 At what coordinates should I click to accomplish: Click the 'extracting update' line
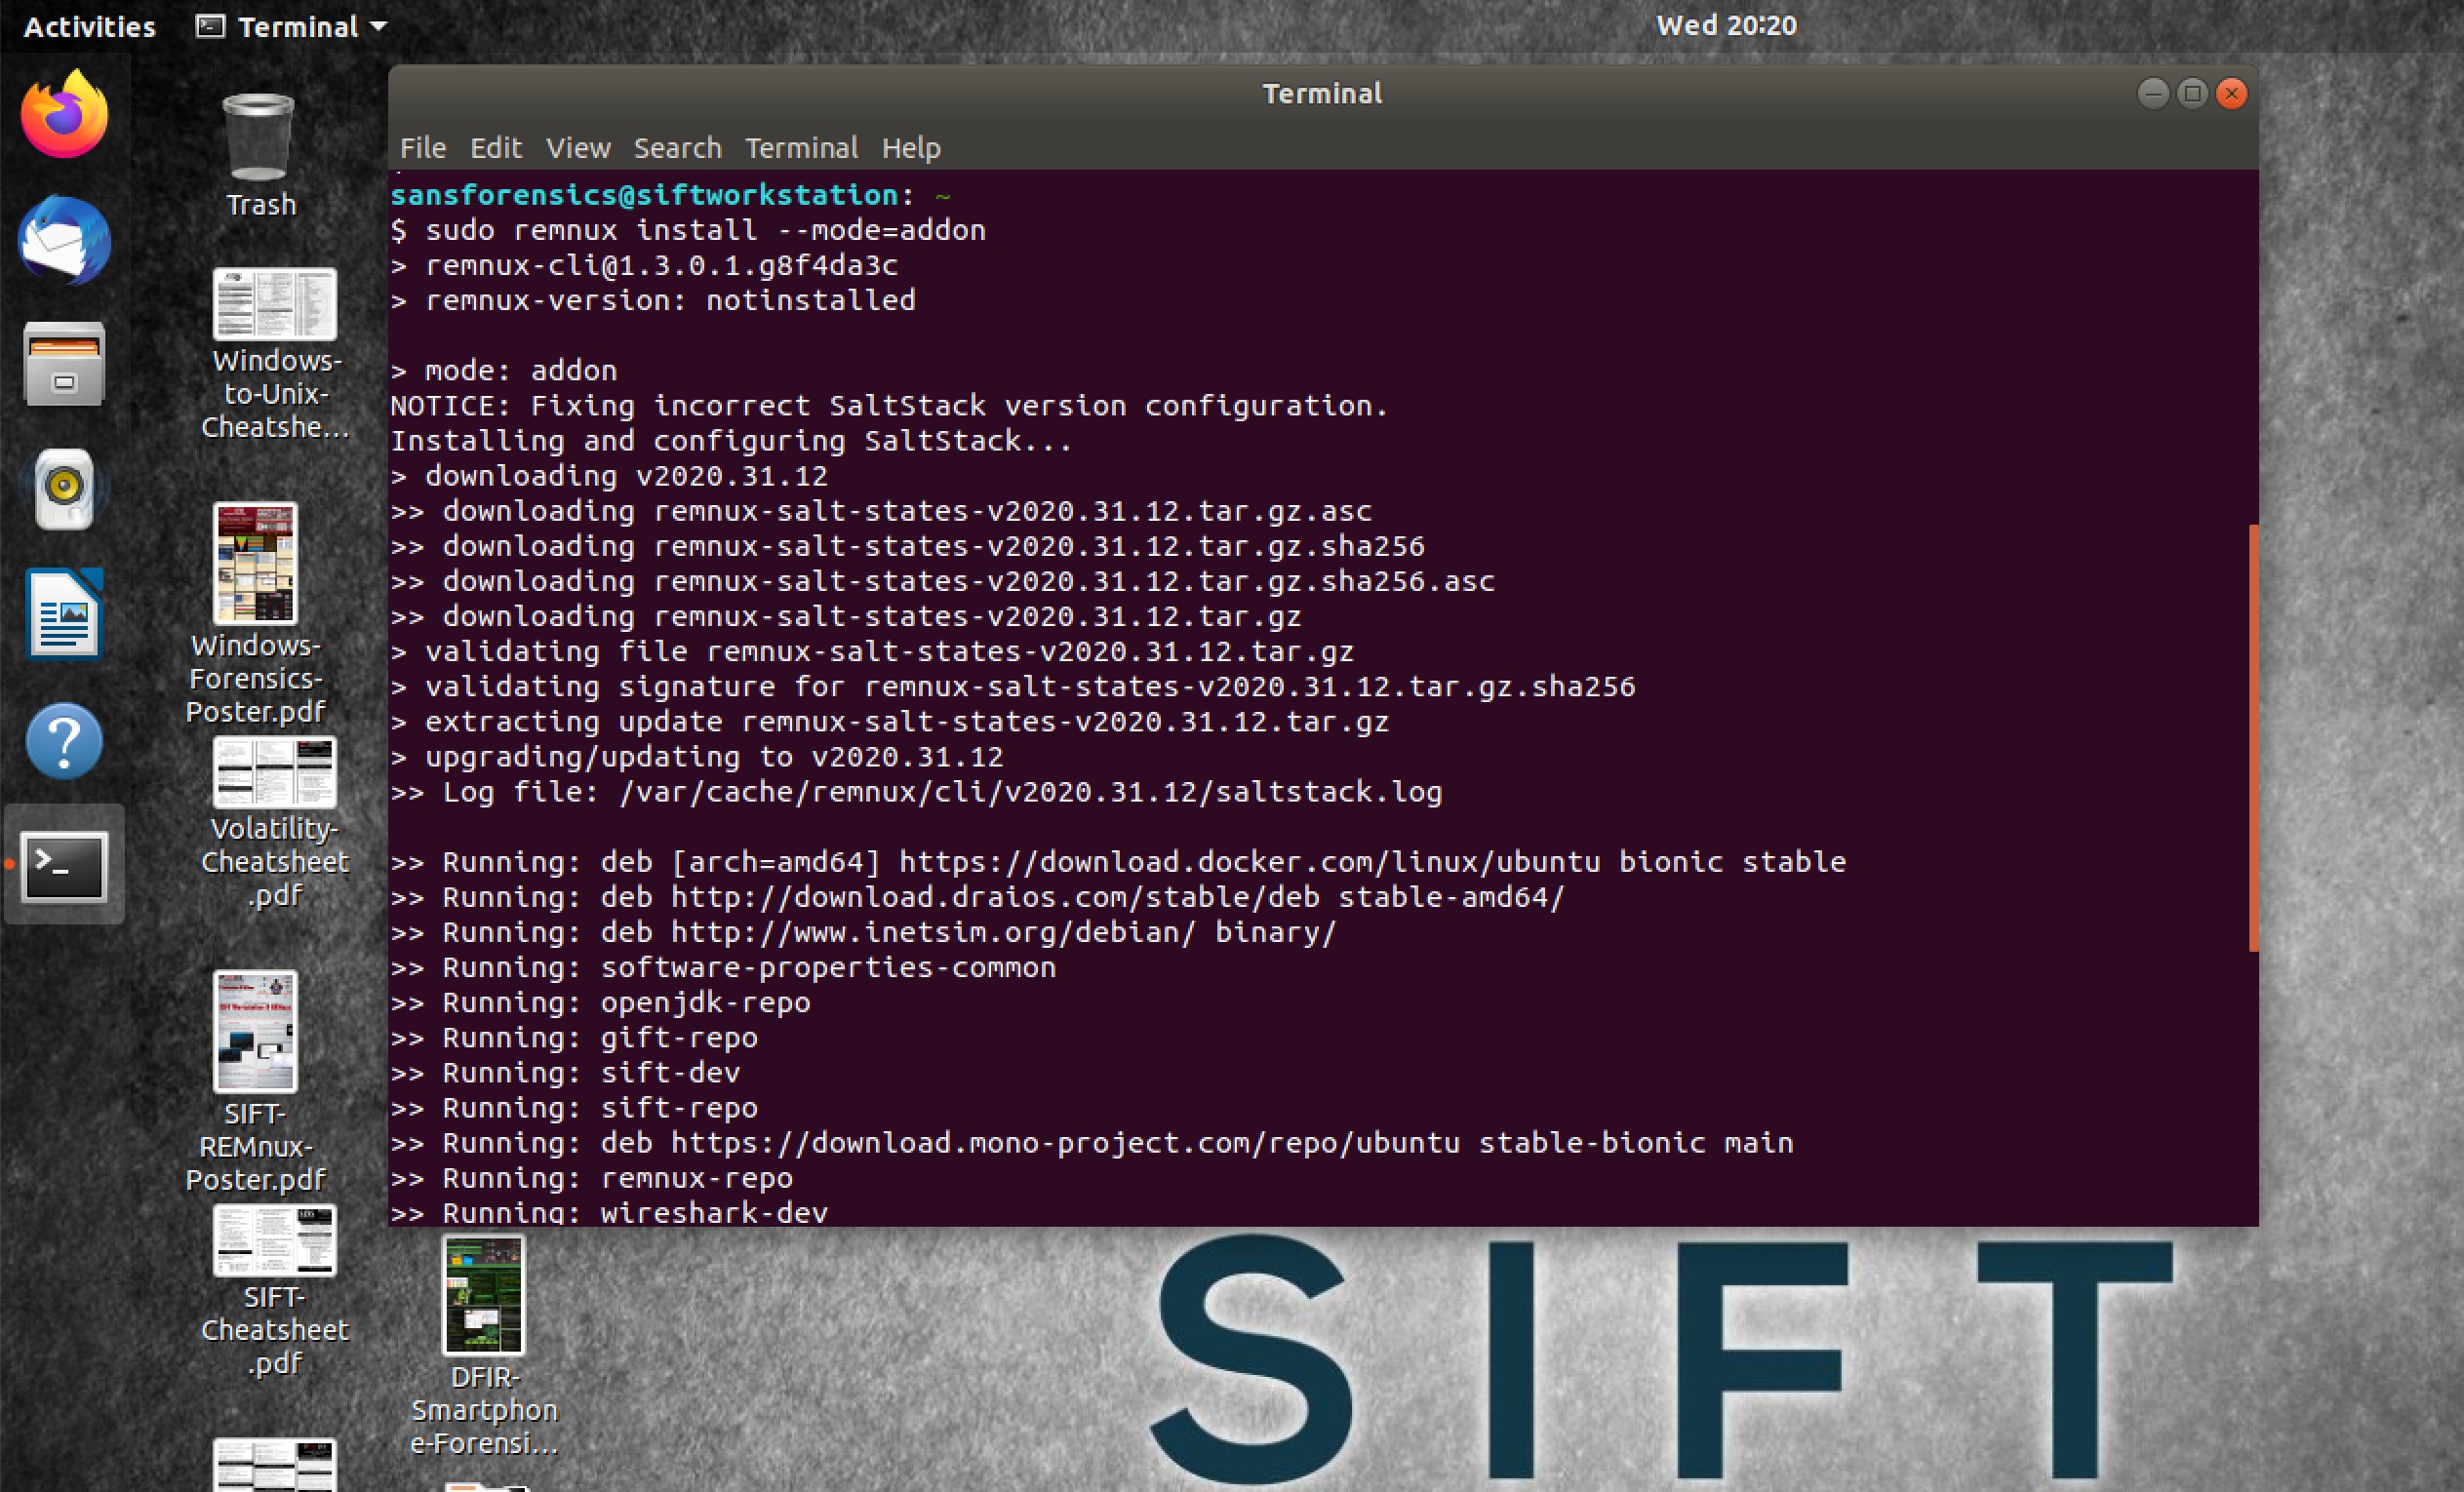890,721
